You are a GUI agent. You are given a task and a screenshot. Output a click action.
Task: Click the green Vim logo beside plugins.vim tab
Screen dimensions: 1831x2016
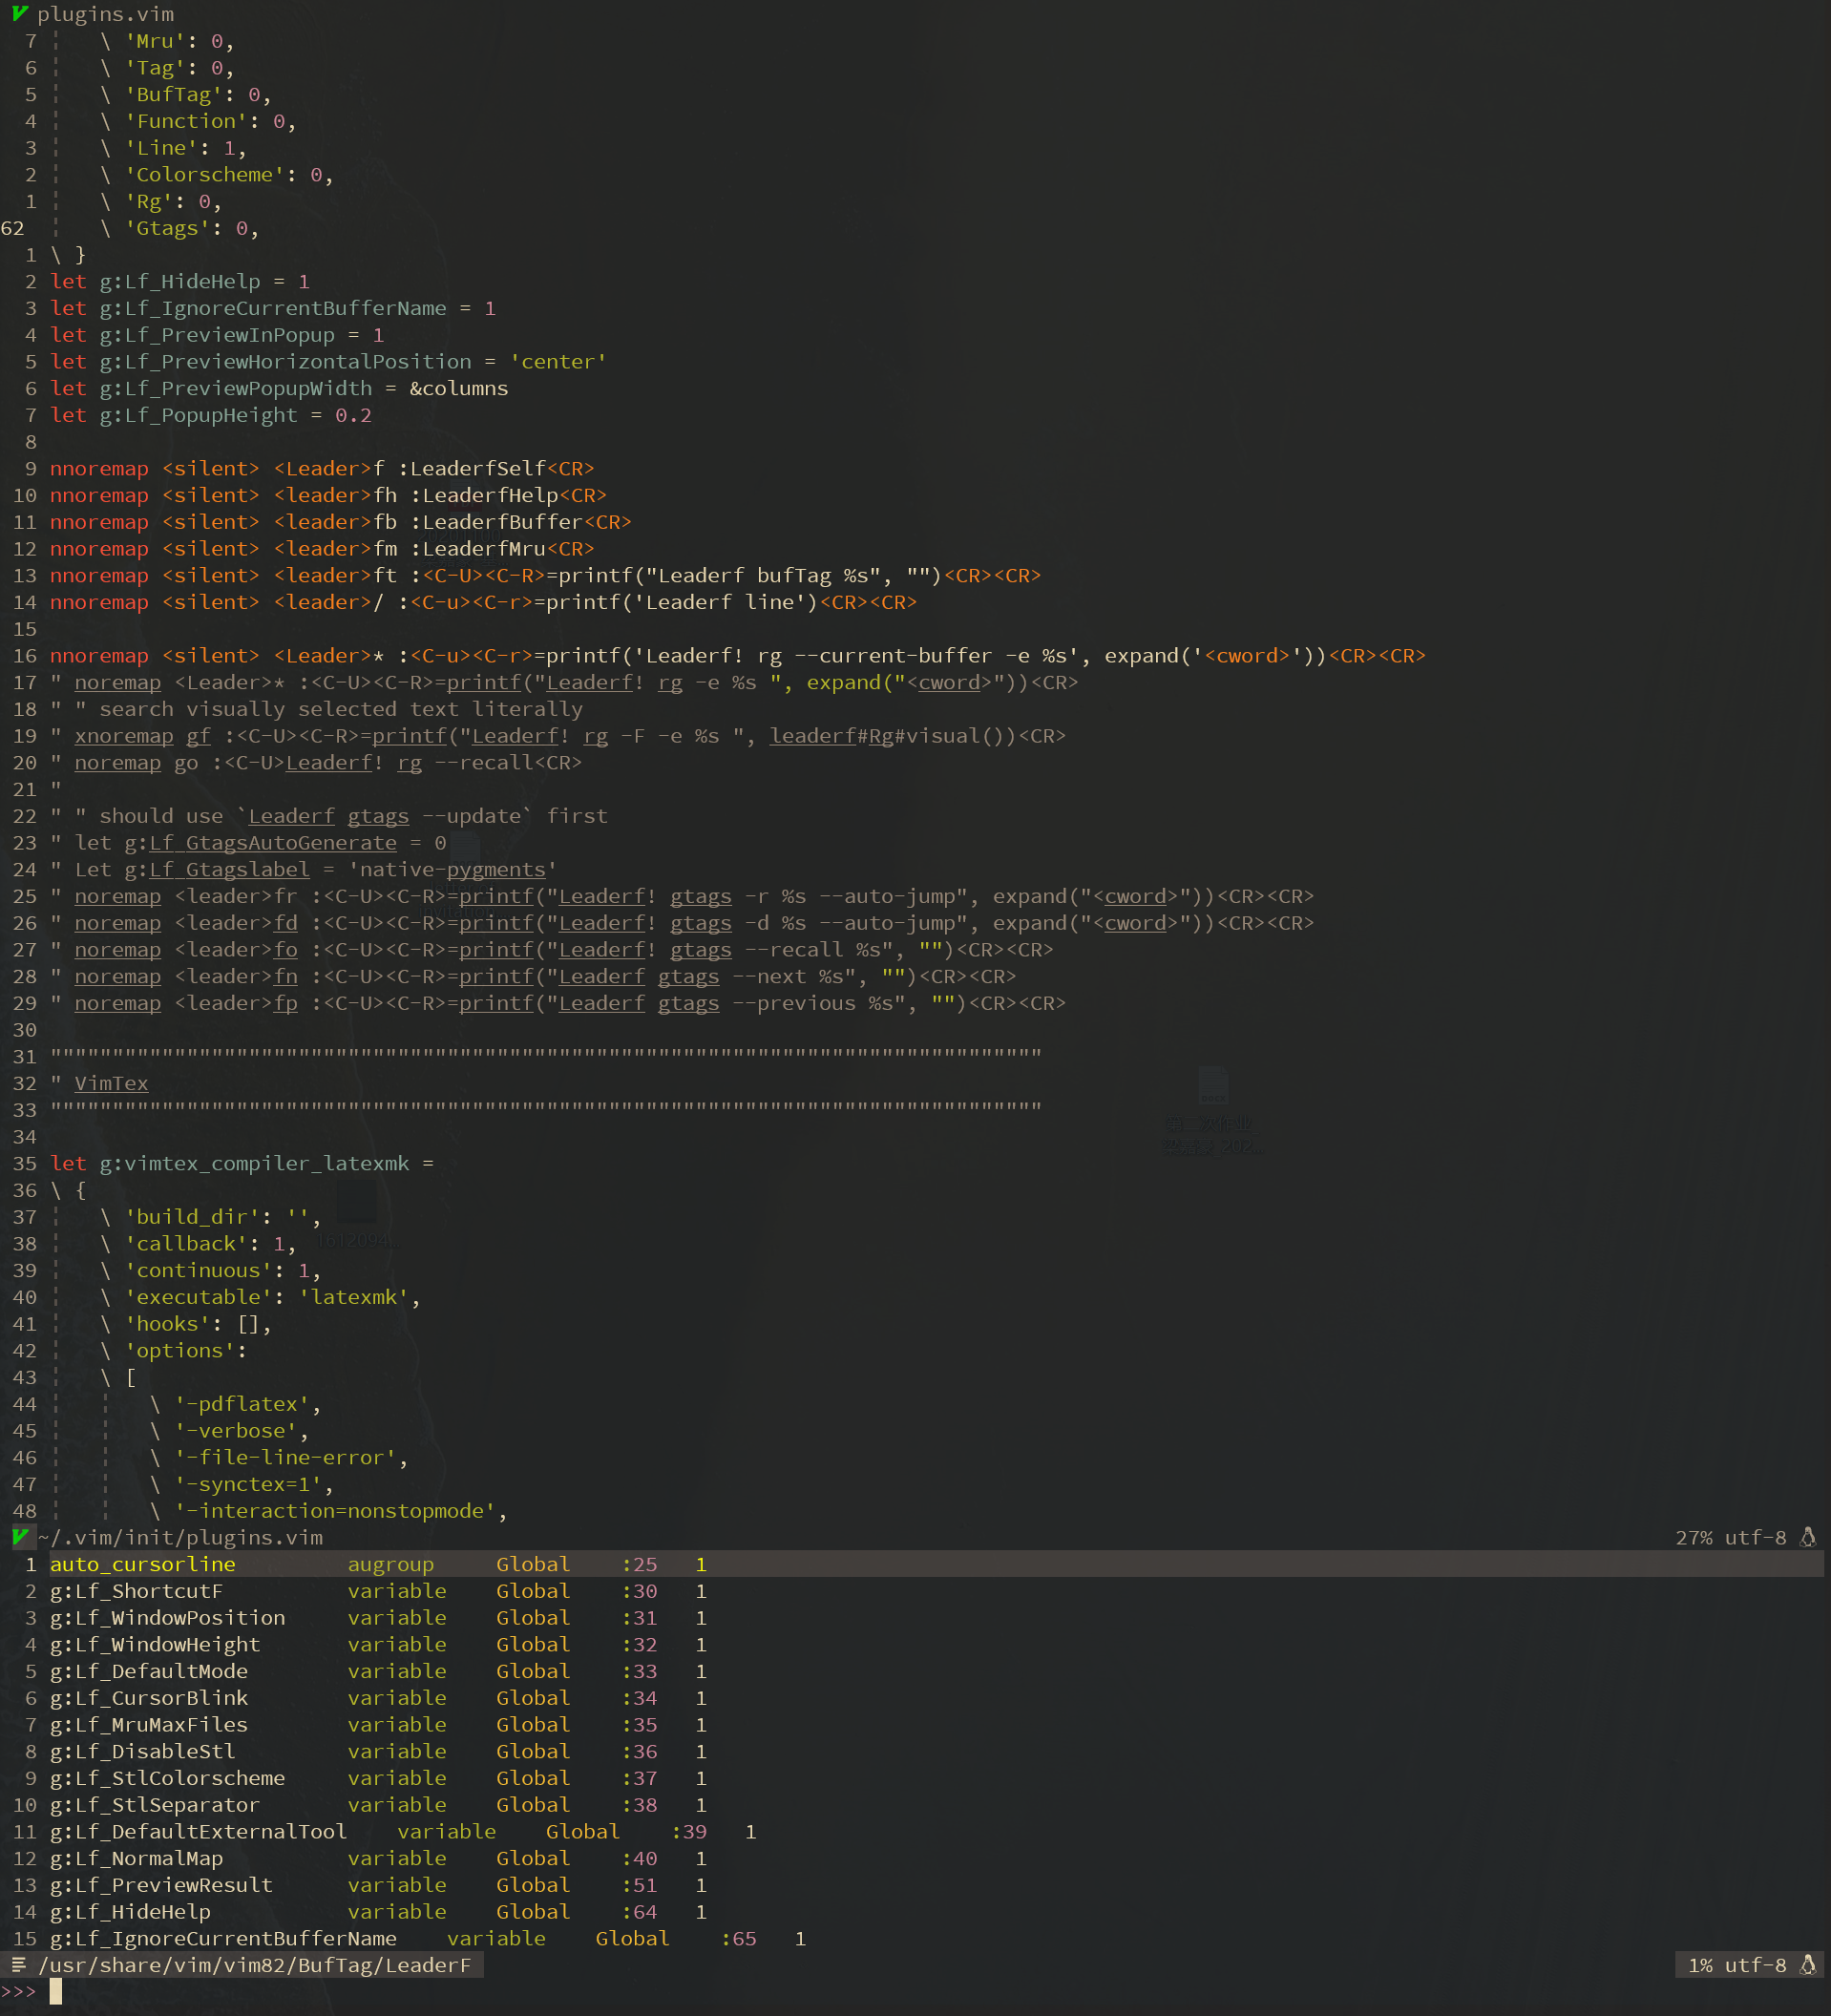pyautogui.click(x=19, y=13)
